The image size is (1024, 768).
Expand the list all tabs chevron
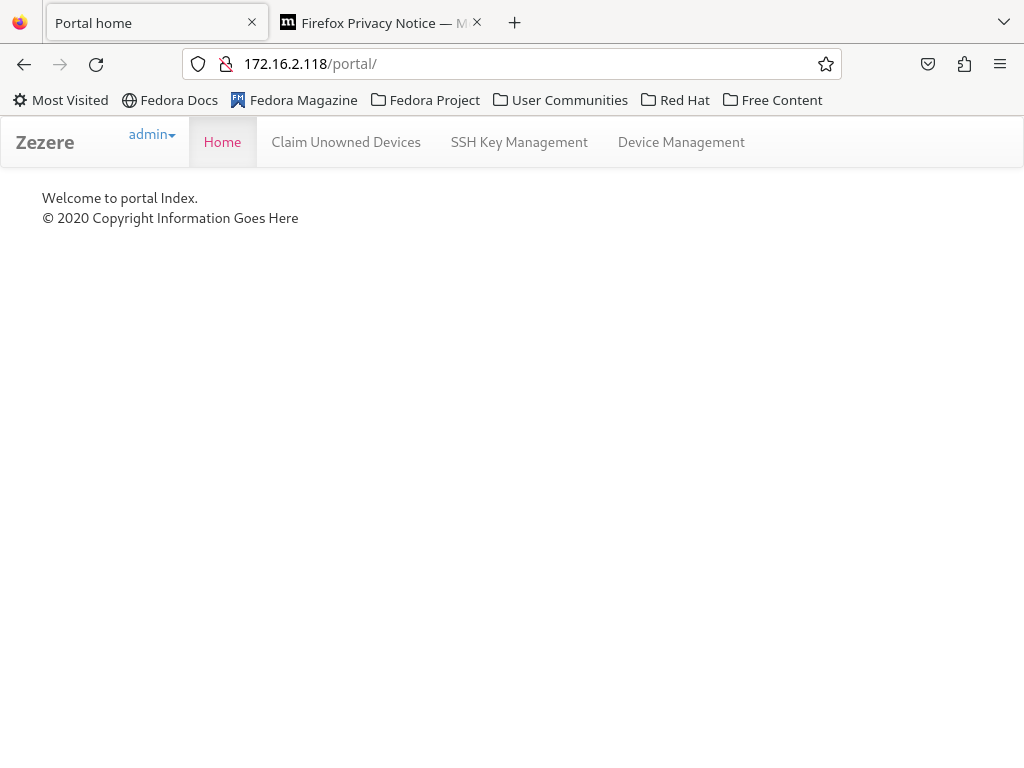coord(1004,22)
